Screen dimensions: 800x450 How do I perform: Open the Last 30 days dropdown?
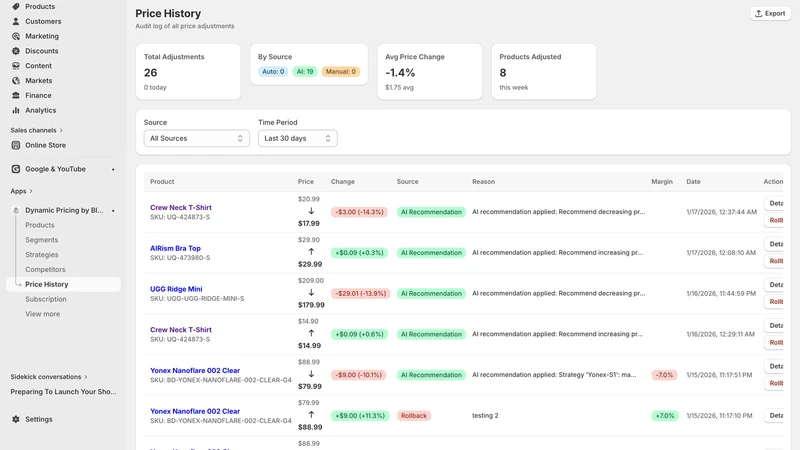tap(297, 138)
